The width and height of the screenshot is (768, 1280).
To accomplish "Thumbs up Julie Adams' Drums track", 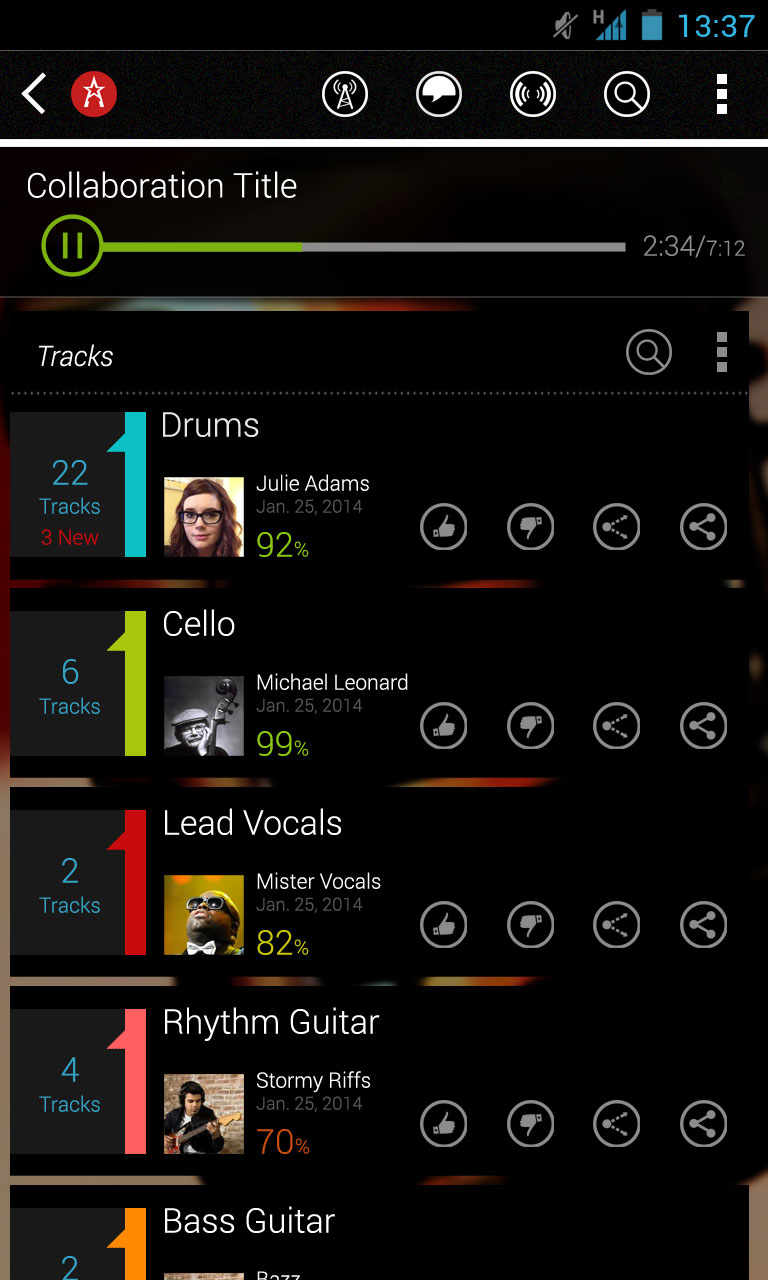I will click(444, 527).
